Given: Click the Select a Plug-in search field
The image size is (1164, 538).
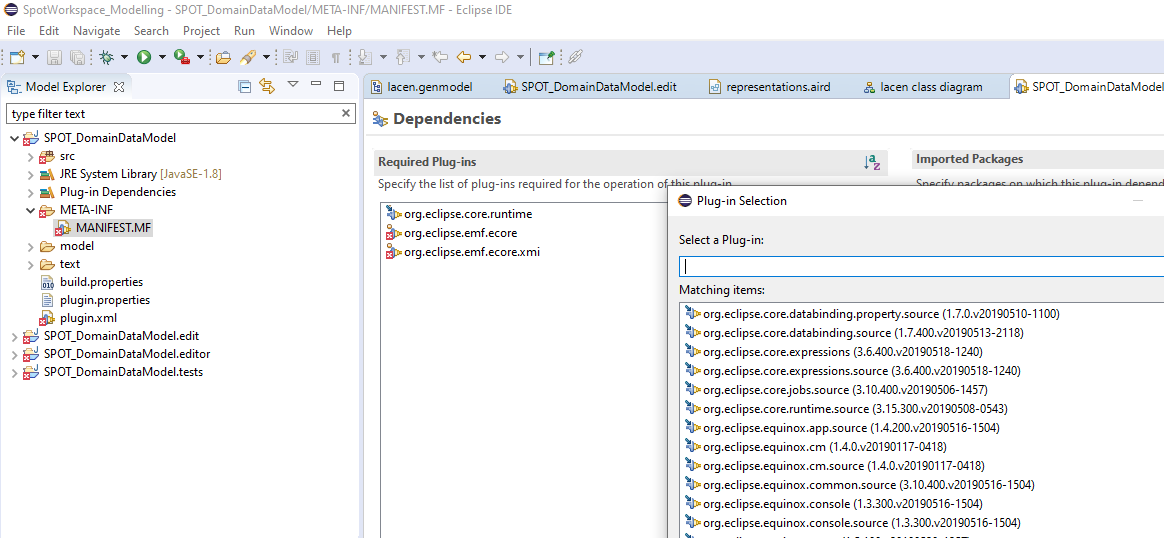Looking at the screenshot, I should tap(921, 266).
